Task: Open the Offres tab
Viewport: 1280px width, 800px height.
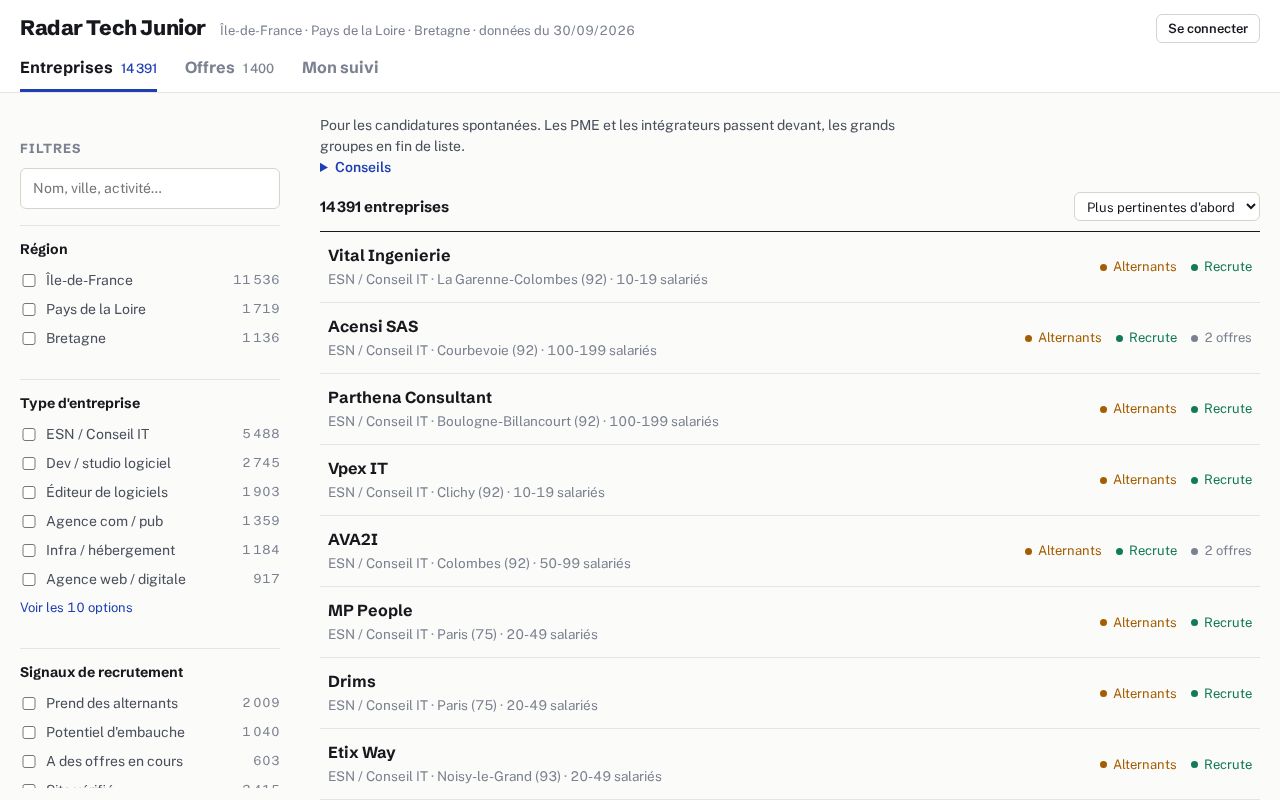Action: [x=229, y=68]
